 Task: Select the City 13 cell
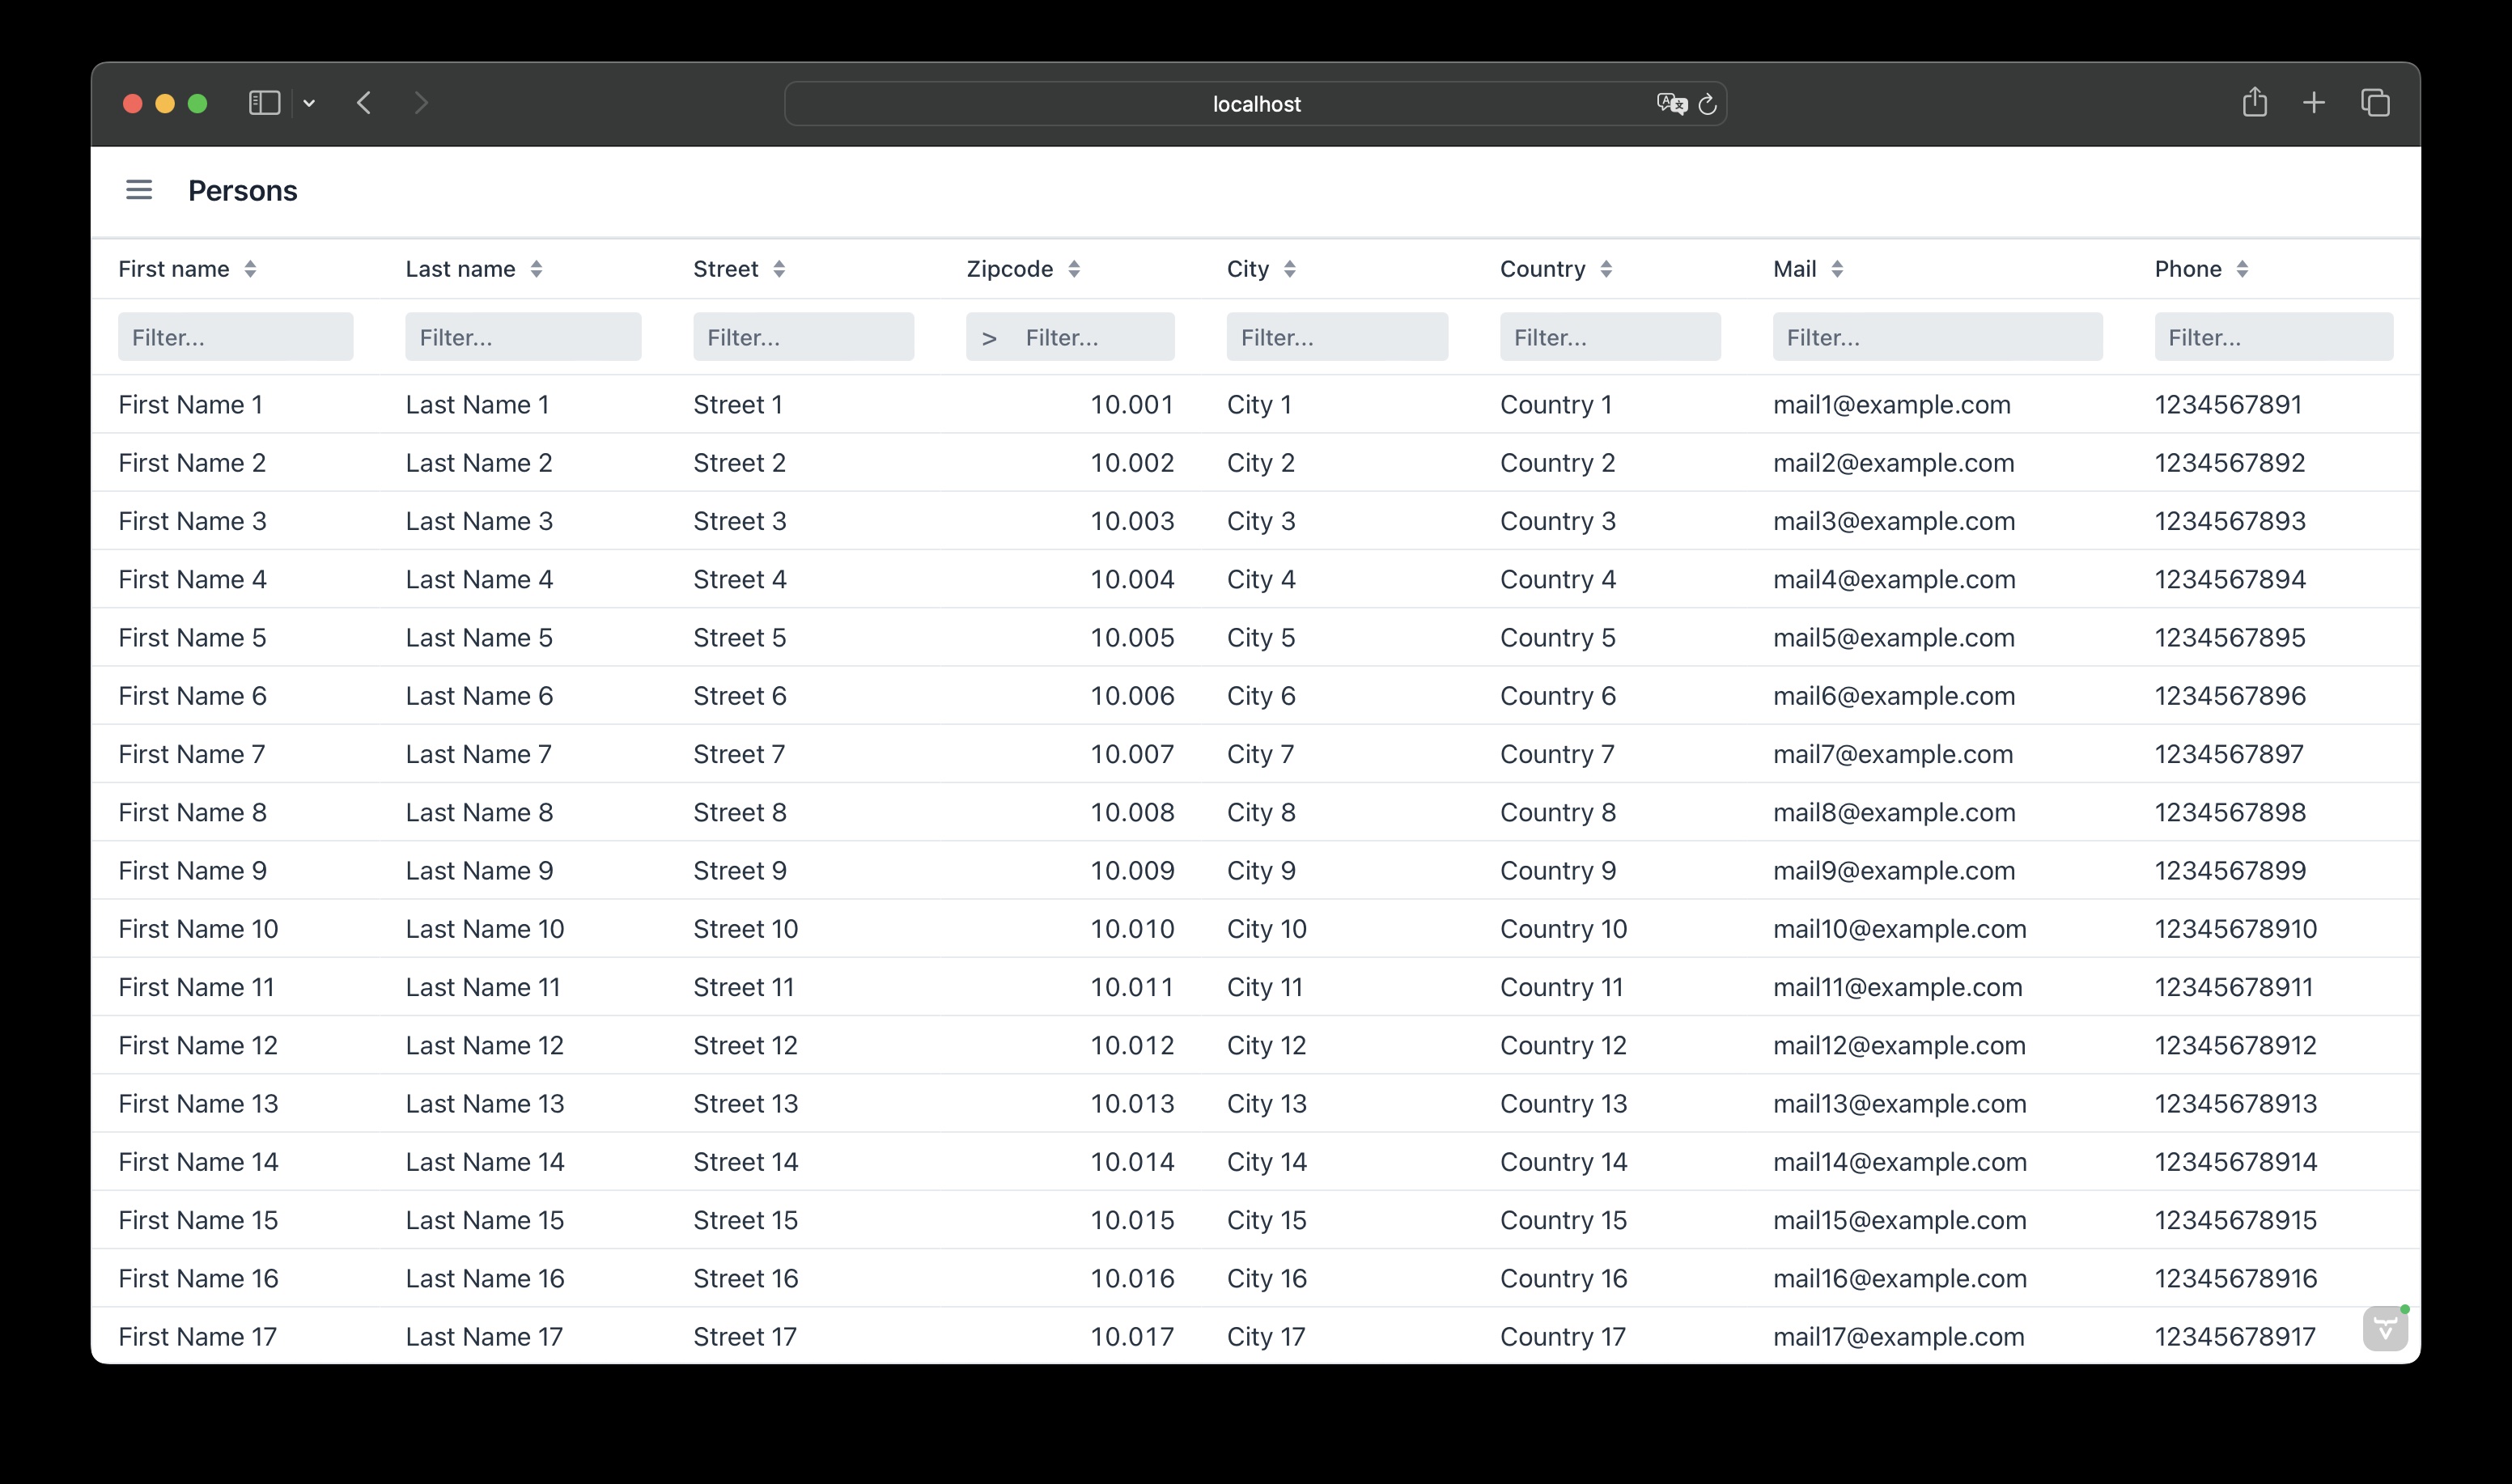coord(1267,1103)
